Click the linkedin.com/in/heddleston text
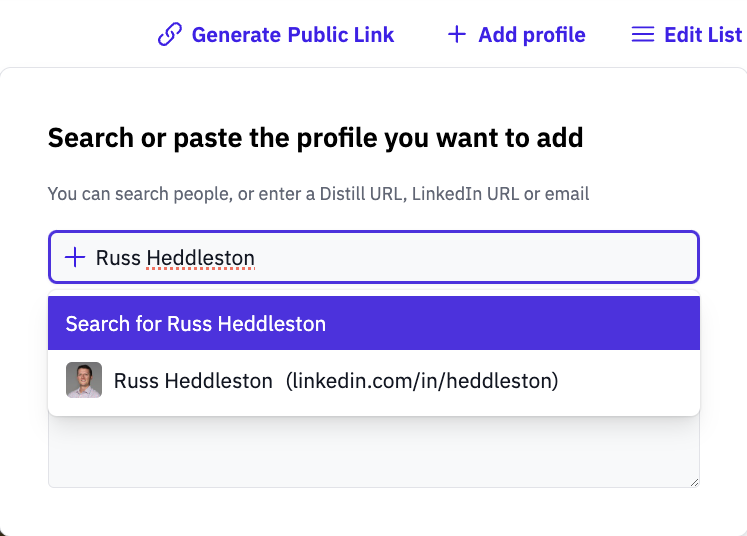 point(422,381)
